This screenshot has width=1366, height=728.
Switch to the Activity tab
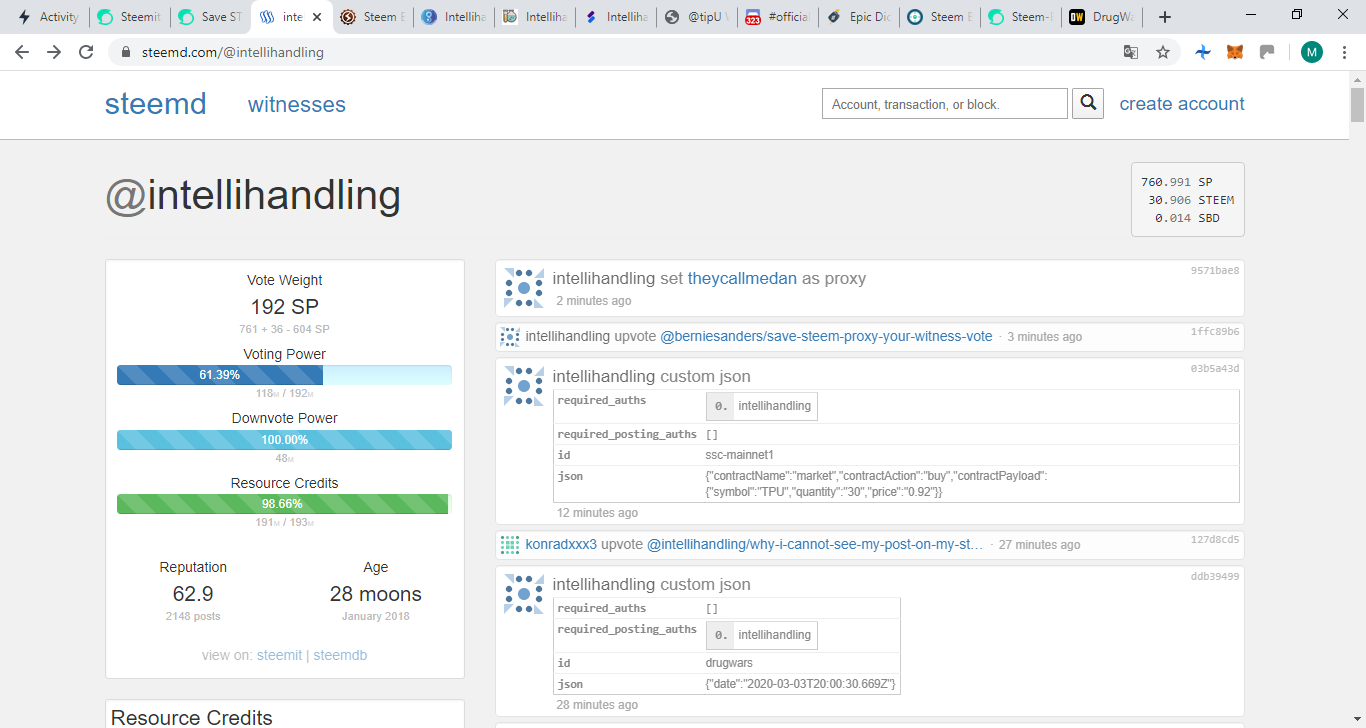coord(47,17)
